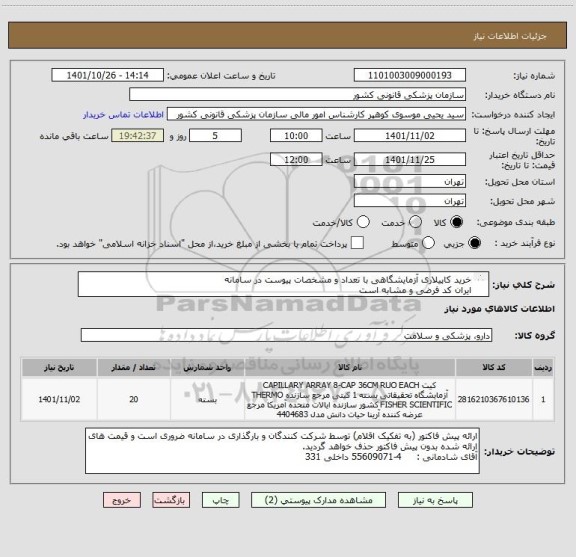Click the چاپ print button
This screenshot has height=557, width=576.
[220, 500]
